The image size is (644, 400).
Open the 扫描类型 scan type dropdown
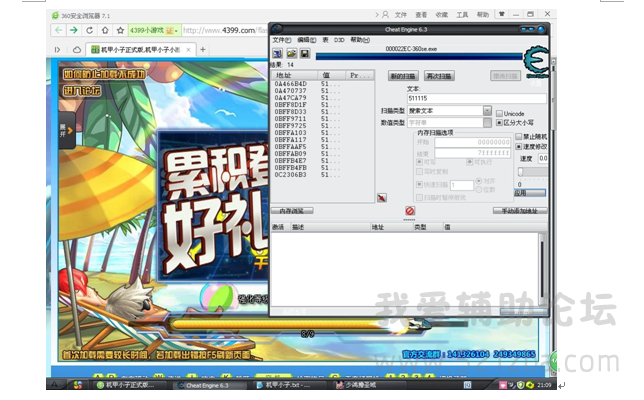tap(487, 110)
